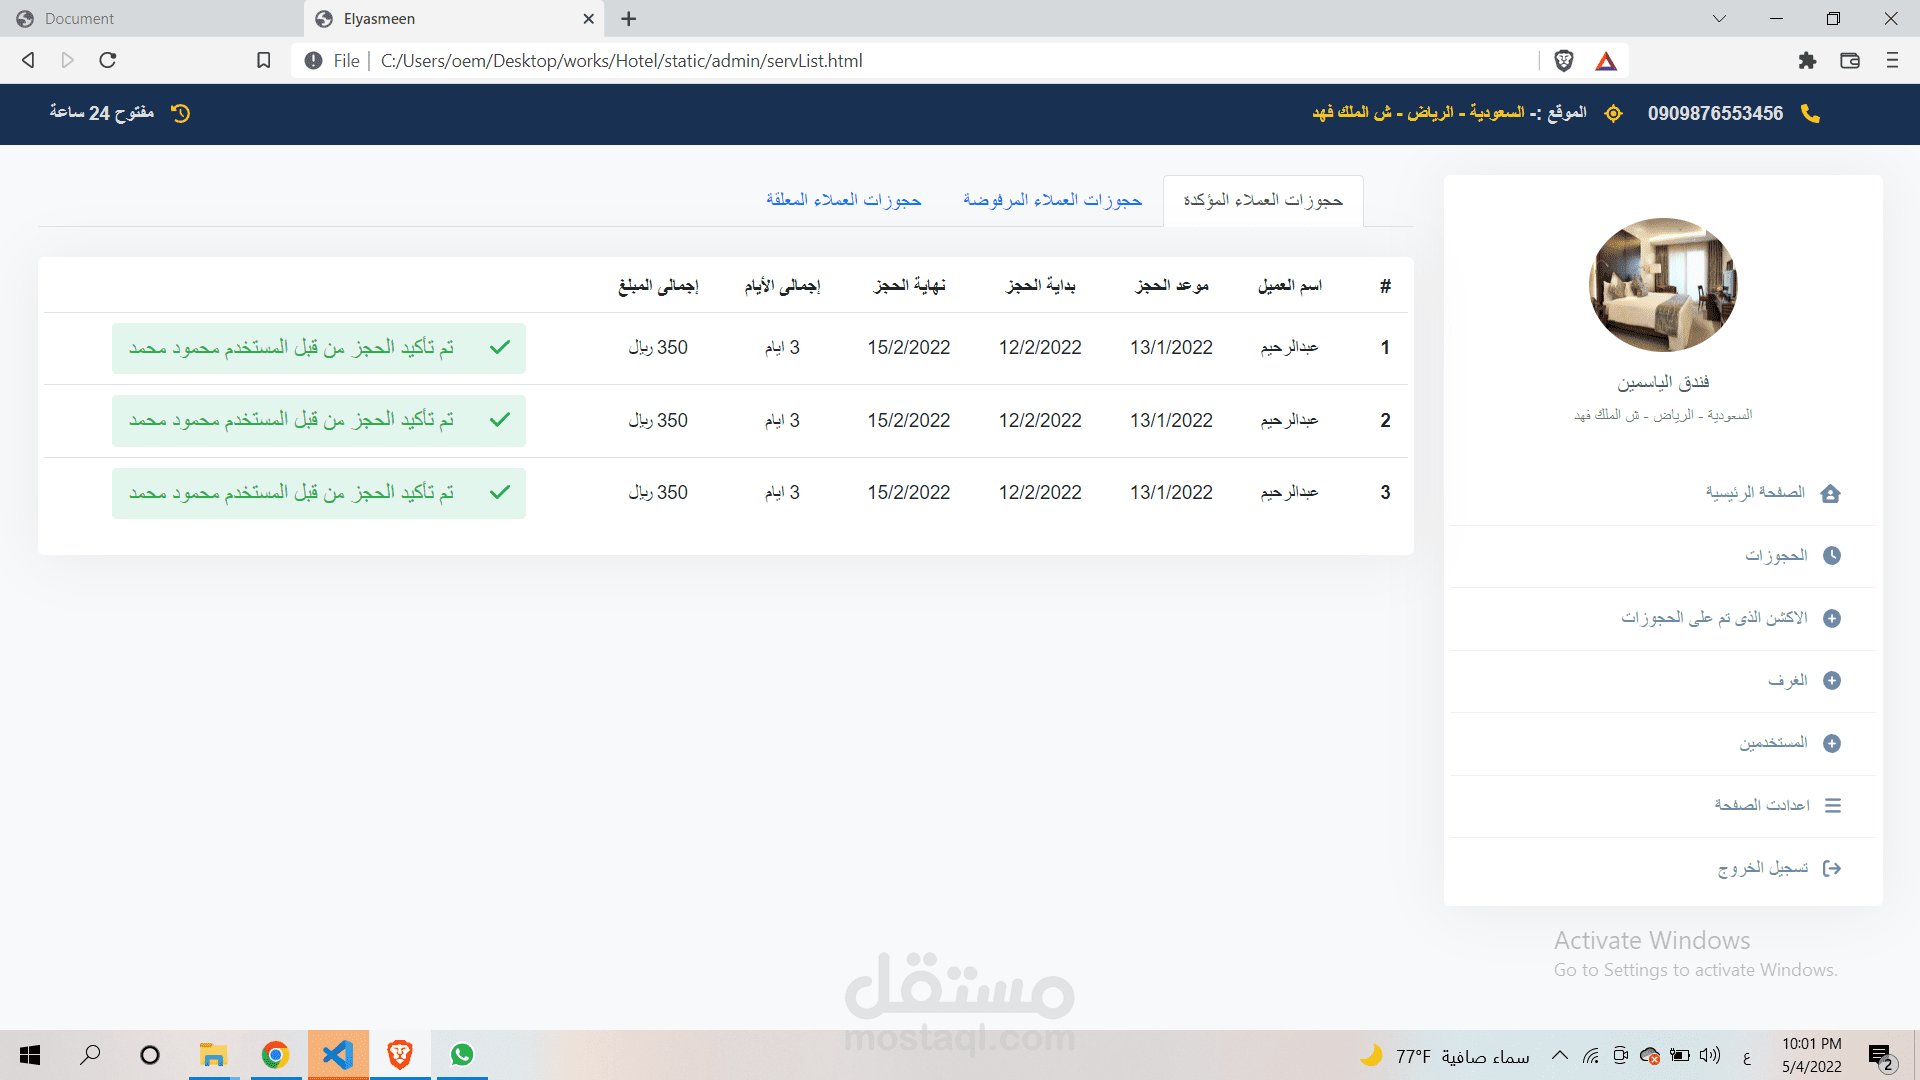Viewport: 1920px width, 1080px height.
Task: Open الاكشن الذى تم على الحجوزات link
Action: pyautogui.click(x=1714, y=618)
